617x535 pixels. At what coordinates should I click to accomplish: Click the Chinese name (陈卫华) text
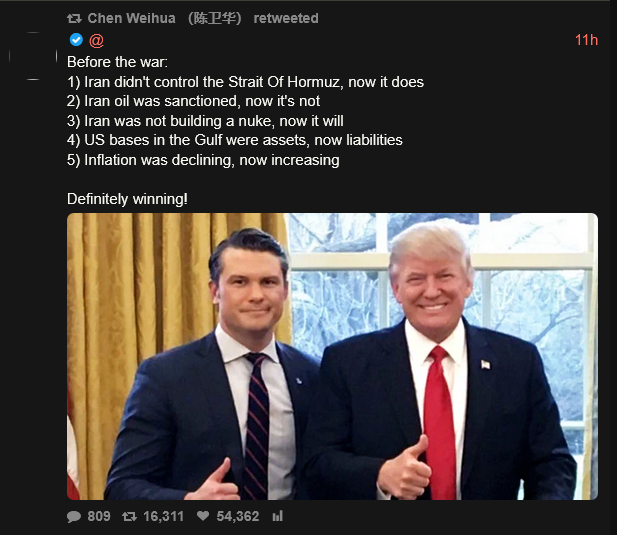[x=214, y=18]
